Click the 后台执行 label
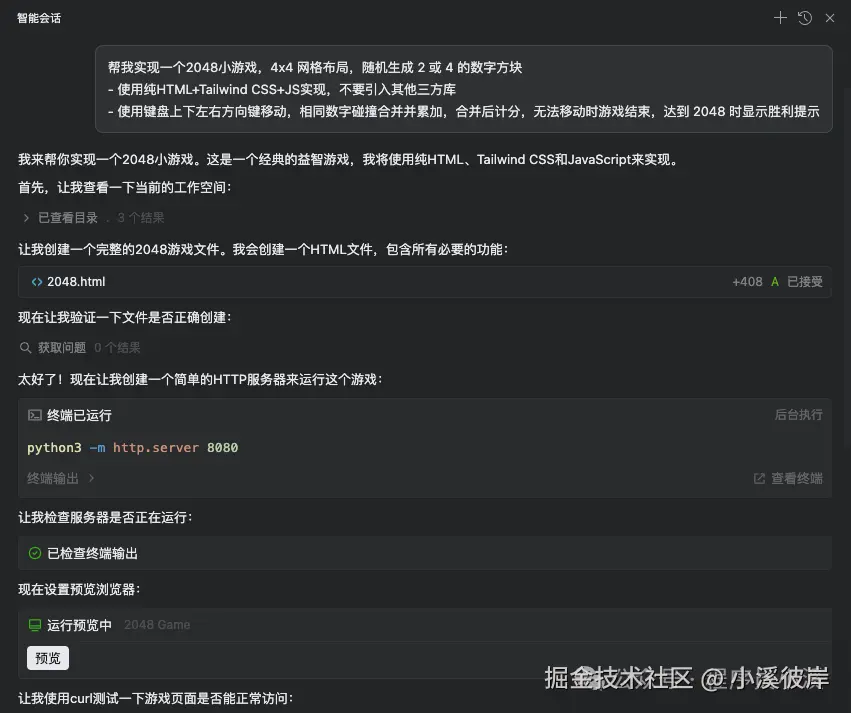 798,414
